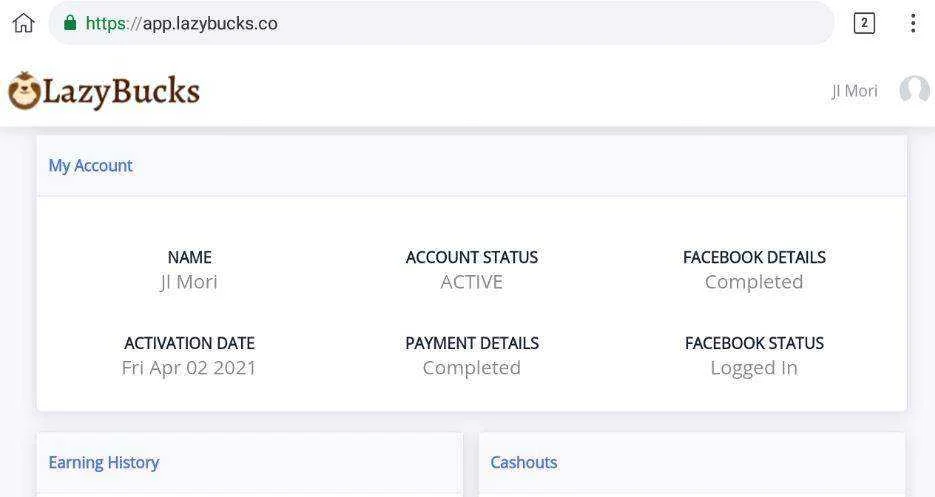Click the LazyBucks sloth logo icon
The height and width of the screenshot is (497, 935).
24,91
